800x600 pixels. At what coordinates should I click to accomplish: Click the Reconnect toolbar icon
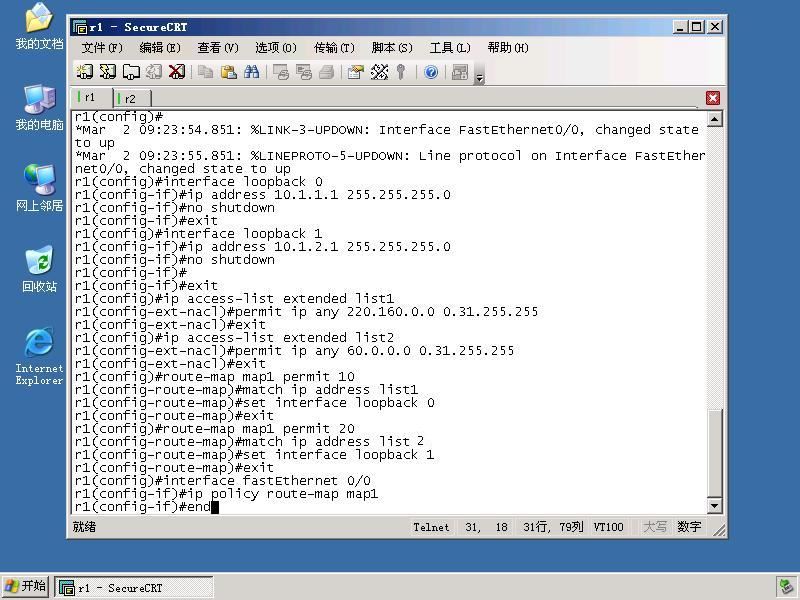click(154, 72)
